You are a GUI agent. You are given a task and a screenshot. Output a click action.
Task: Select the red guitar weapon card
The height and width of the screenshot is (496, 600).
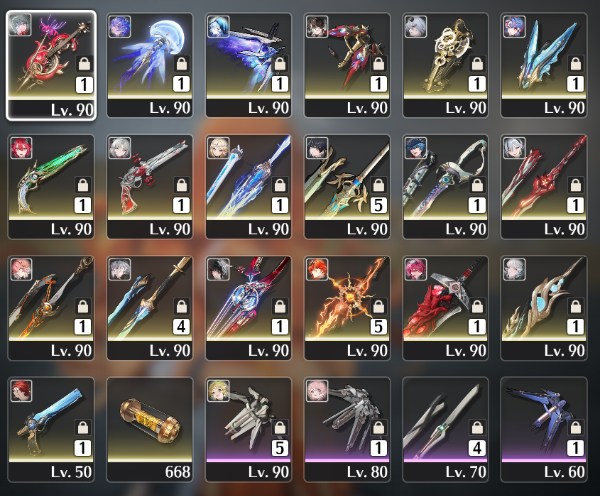pyautogui.click(x=51, y=65)
